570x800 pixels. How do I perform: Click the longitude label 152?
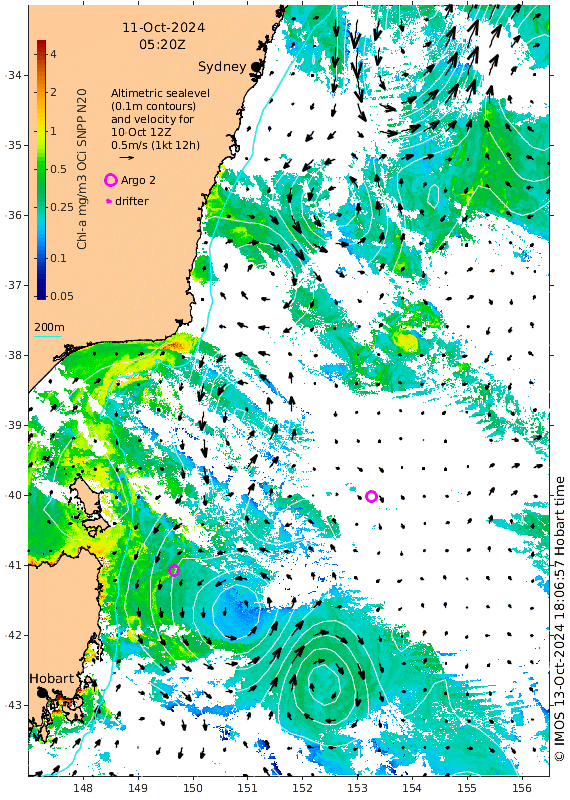tap(302, 788)
